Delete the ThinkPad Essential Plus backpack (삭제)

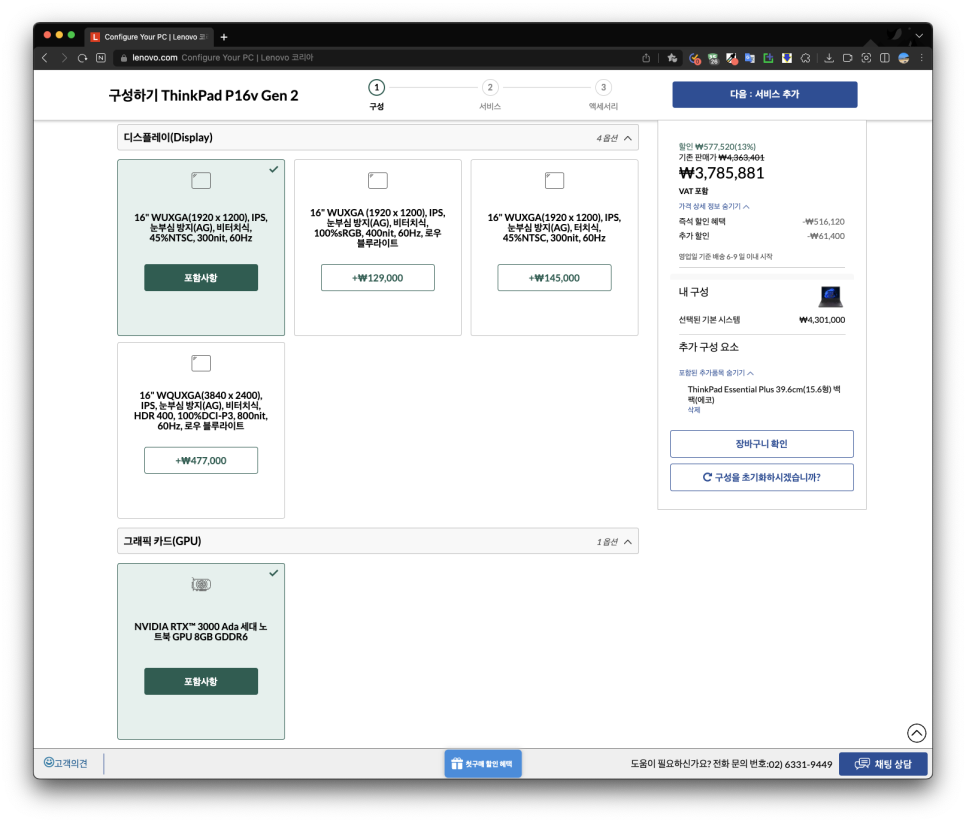[x=694, y=410]
